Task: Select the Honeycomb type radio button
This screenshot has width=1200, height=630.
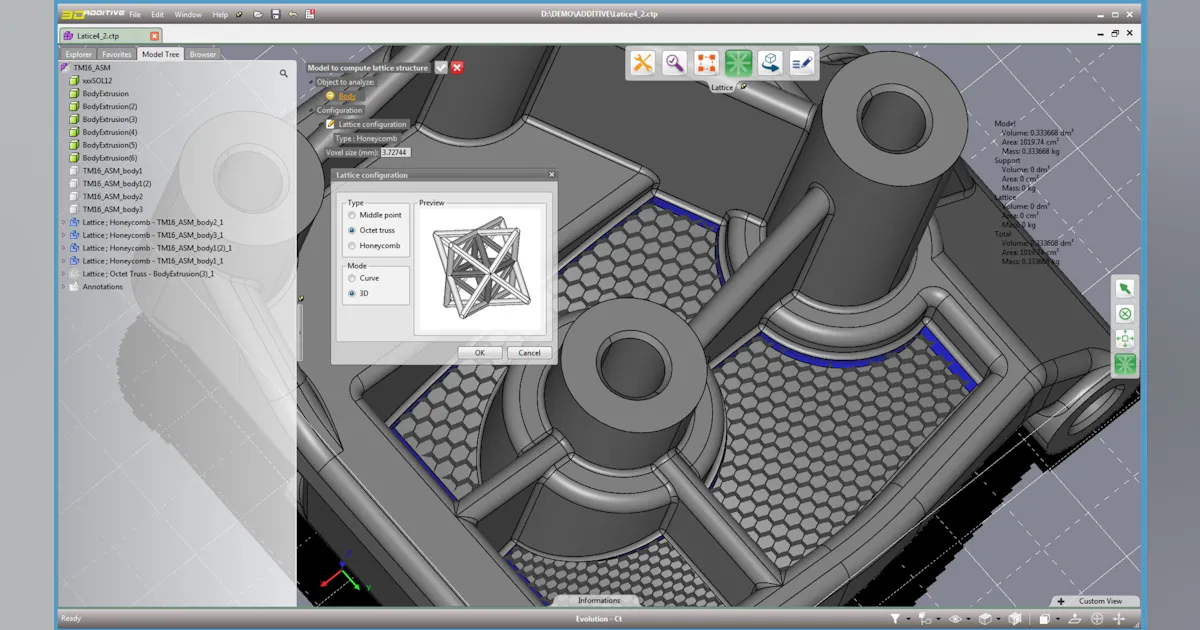Action: pyautogui.click(x=351, y=246)
